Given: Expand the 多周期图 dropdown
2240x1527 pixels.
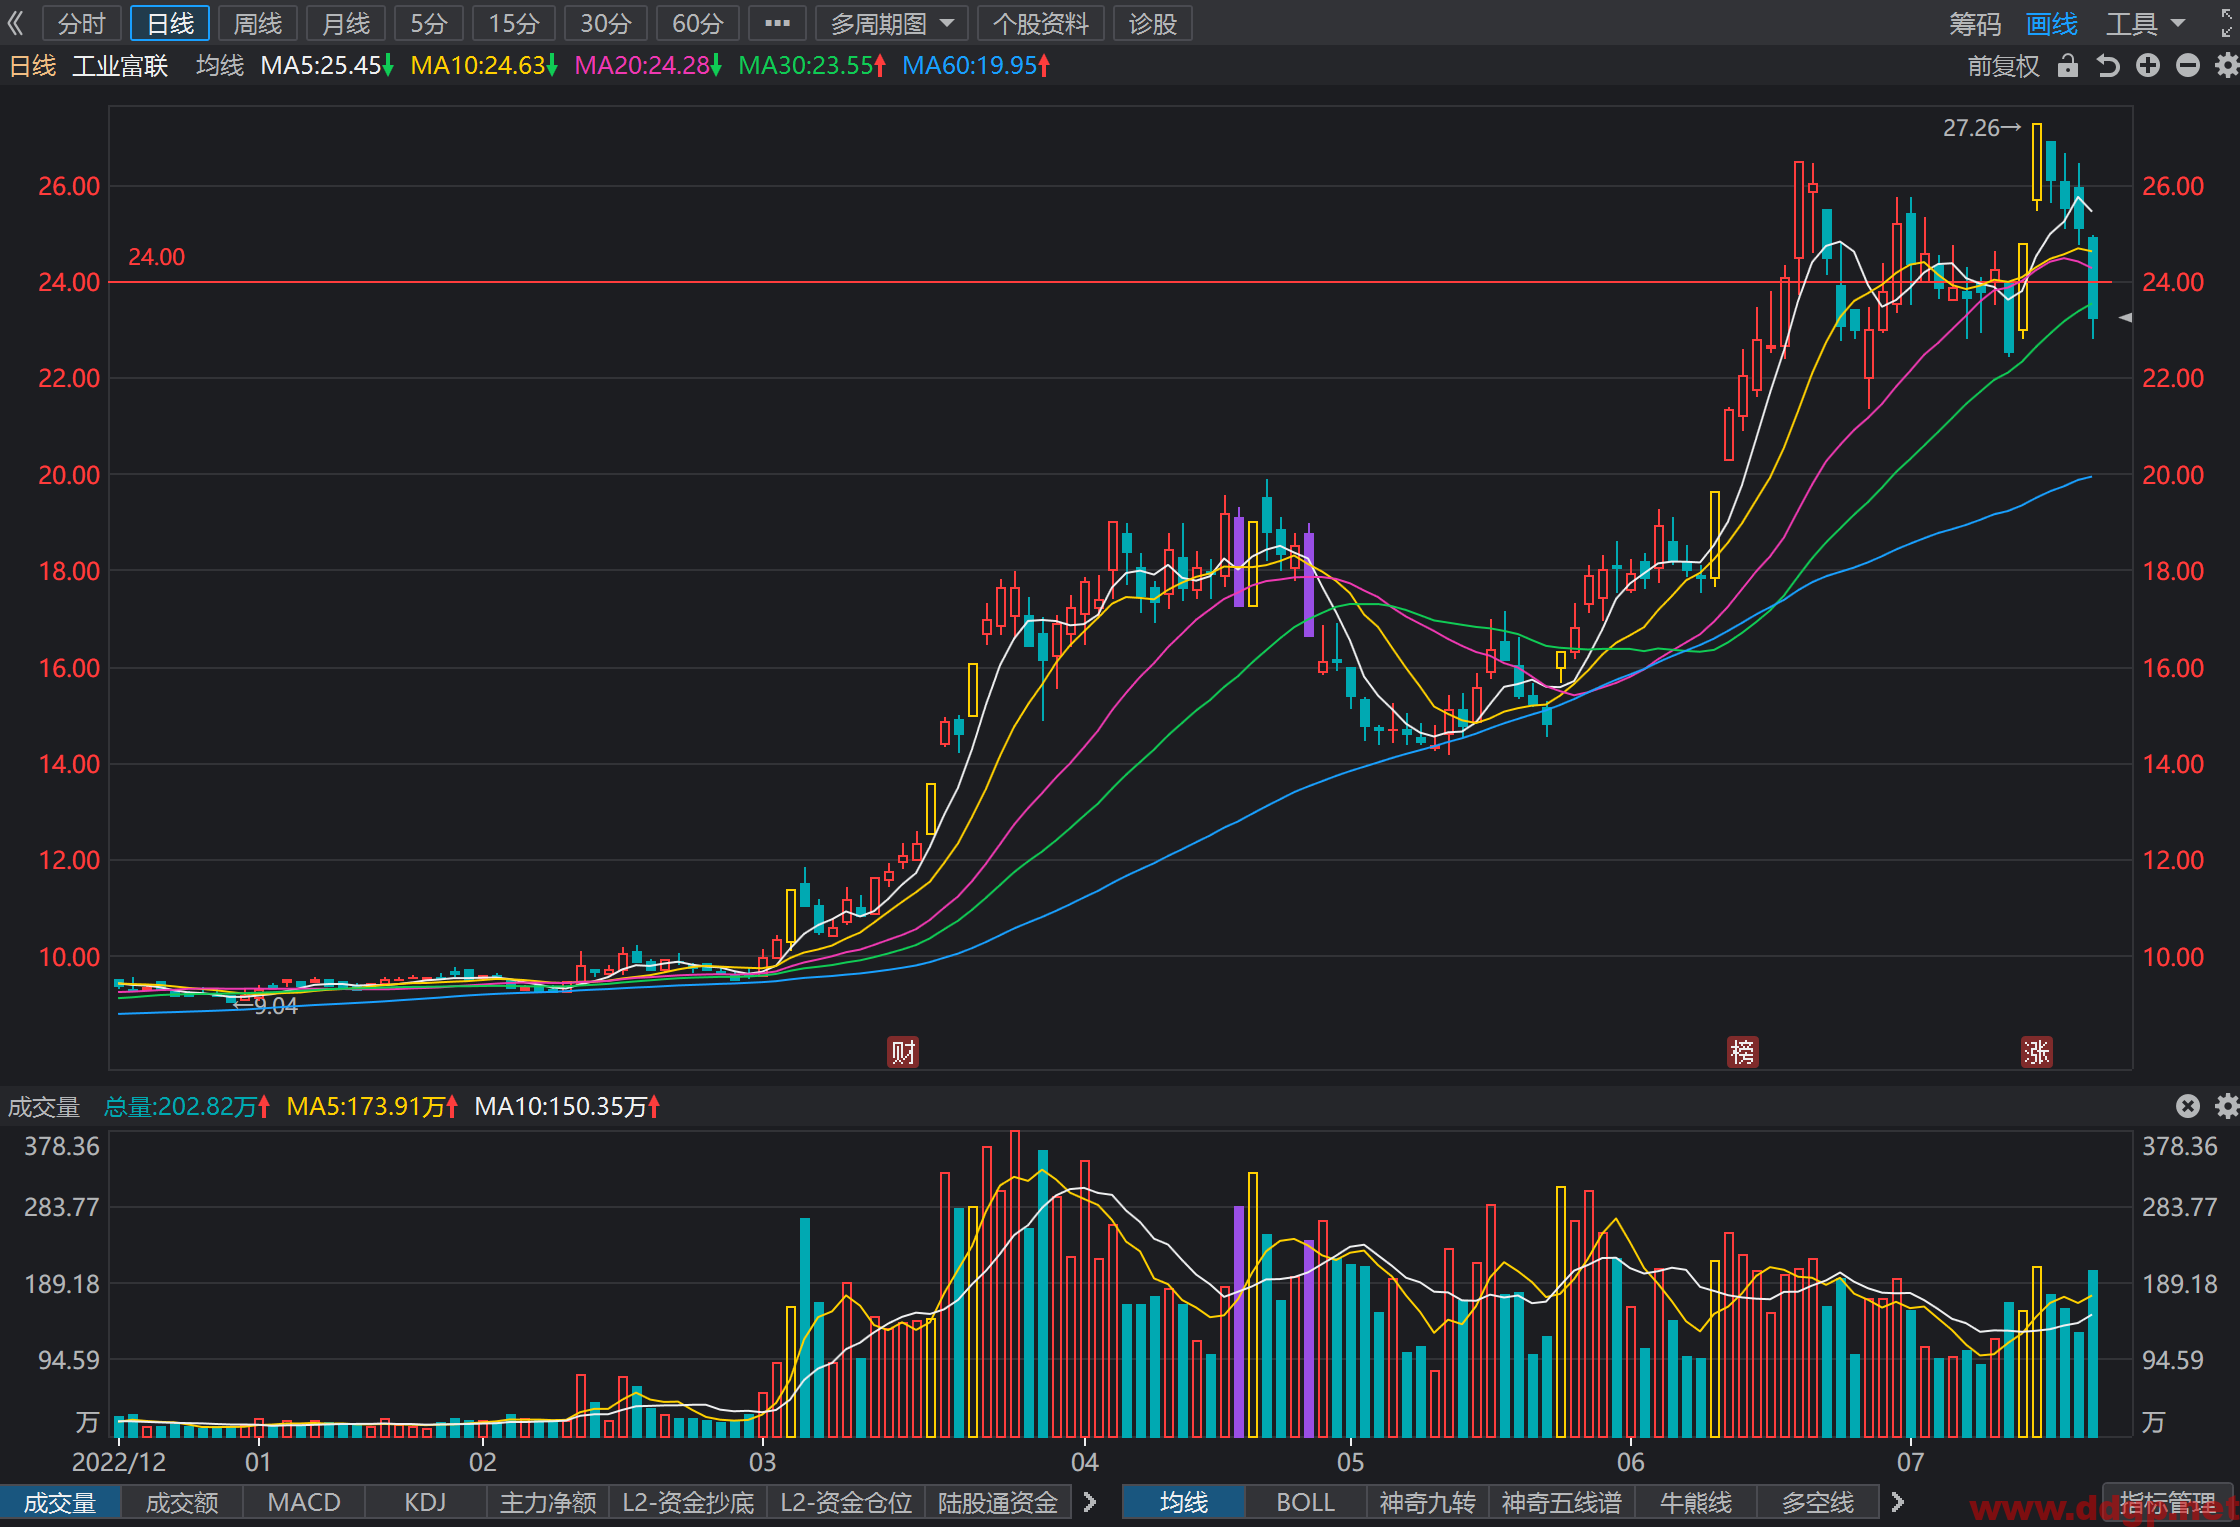Looking at the screenshot, I should click(x=892, y=23).
